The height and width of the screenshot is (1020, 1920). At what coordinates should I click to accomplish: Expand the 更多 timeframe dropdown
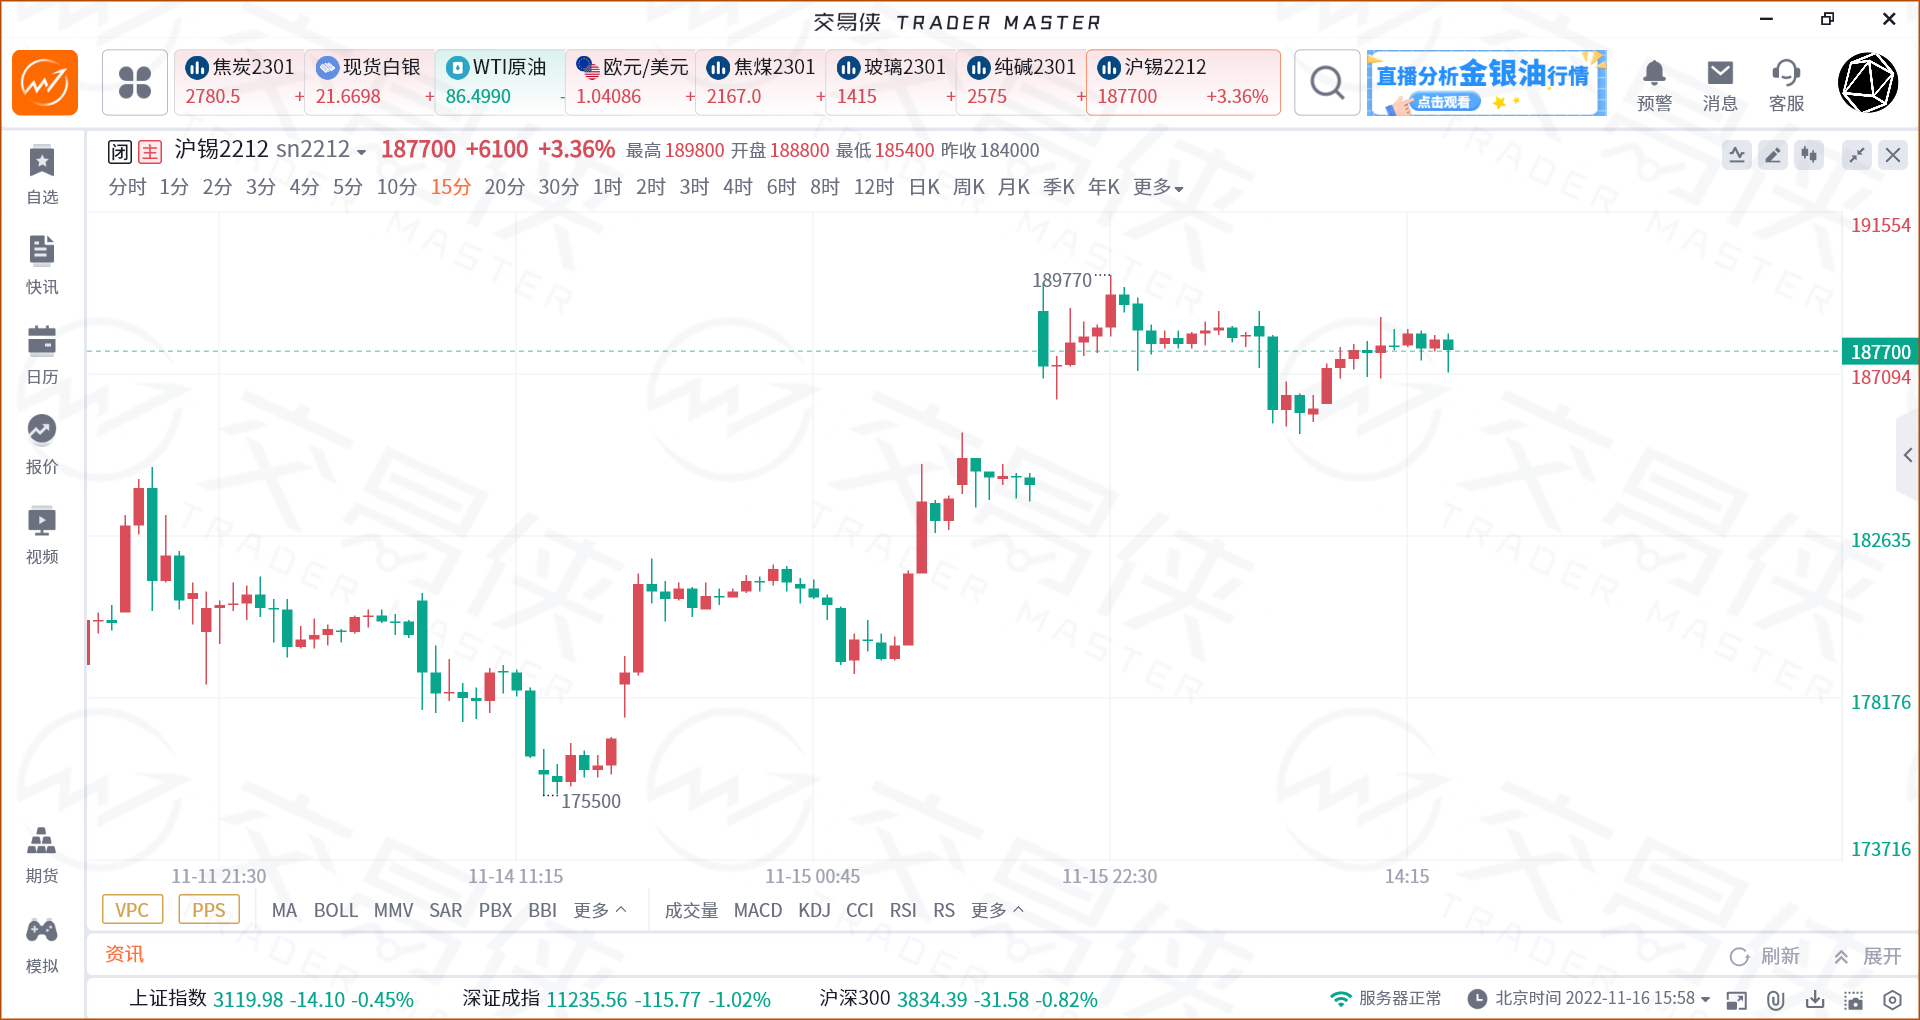click(1158, 188)
